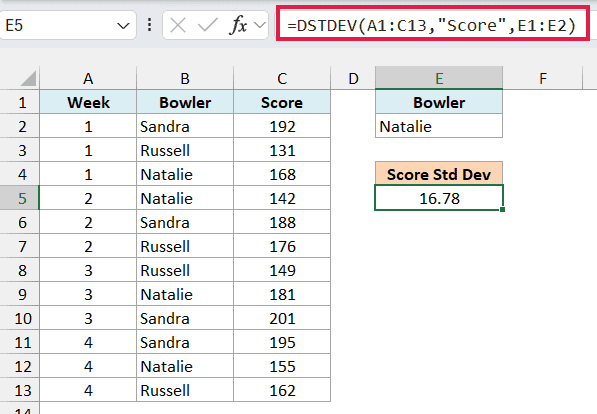Click 'Natalie' in row 9
Image resolution: width=597 pixels, height=414 pixels.
185,294
